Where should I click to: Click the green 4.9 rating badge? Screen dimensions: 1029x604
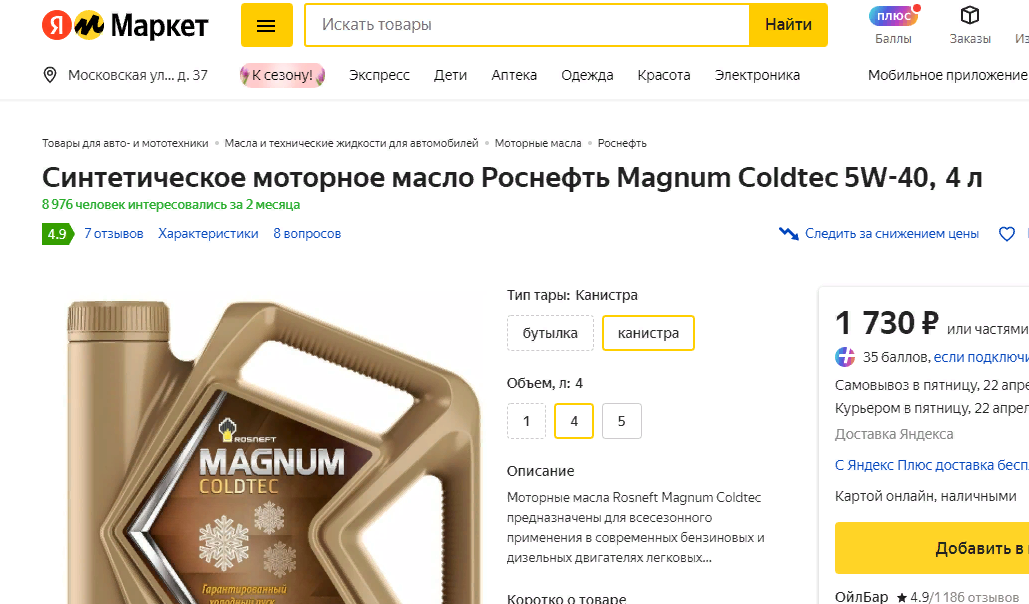pyautogui.click(x=58, y=234)
